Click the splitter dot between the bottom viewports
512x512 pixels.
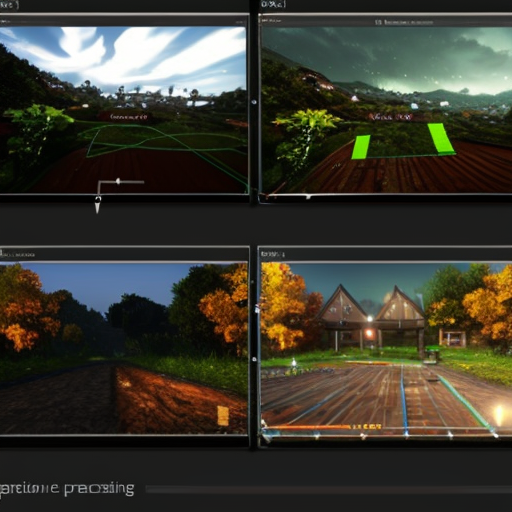click(x=254, y=359)
